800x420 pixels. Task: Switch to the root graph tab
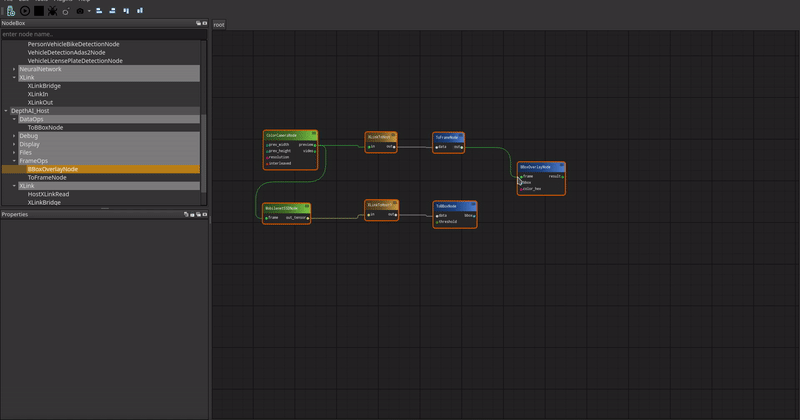click(219, 24)
